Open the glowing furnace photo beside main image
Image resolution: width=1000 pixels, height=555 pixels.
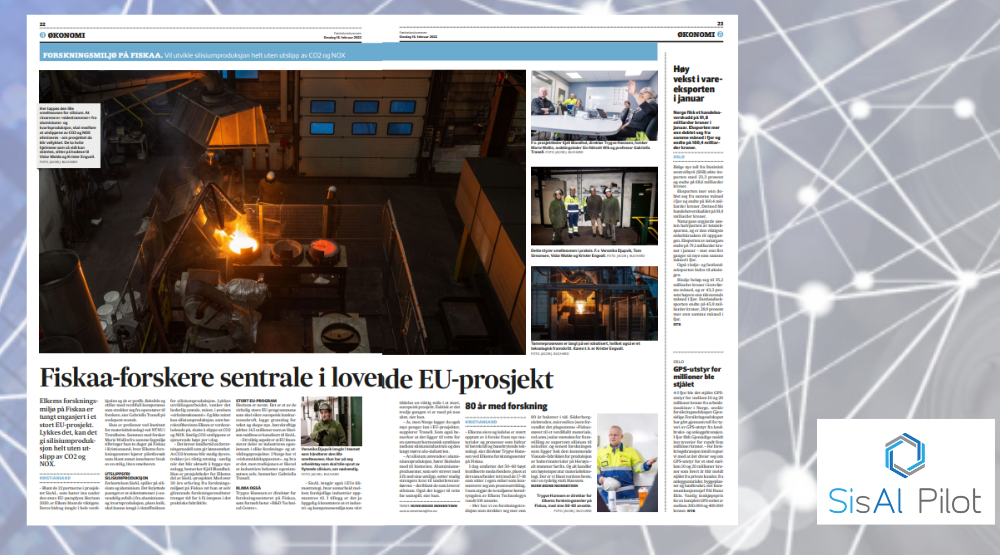tap(594, 303)
